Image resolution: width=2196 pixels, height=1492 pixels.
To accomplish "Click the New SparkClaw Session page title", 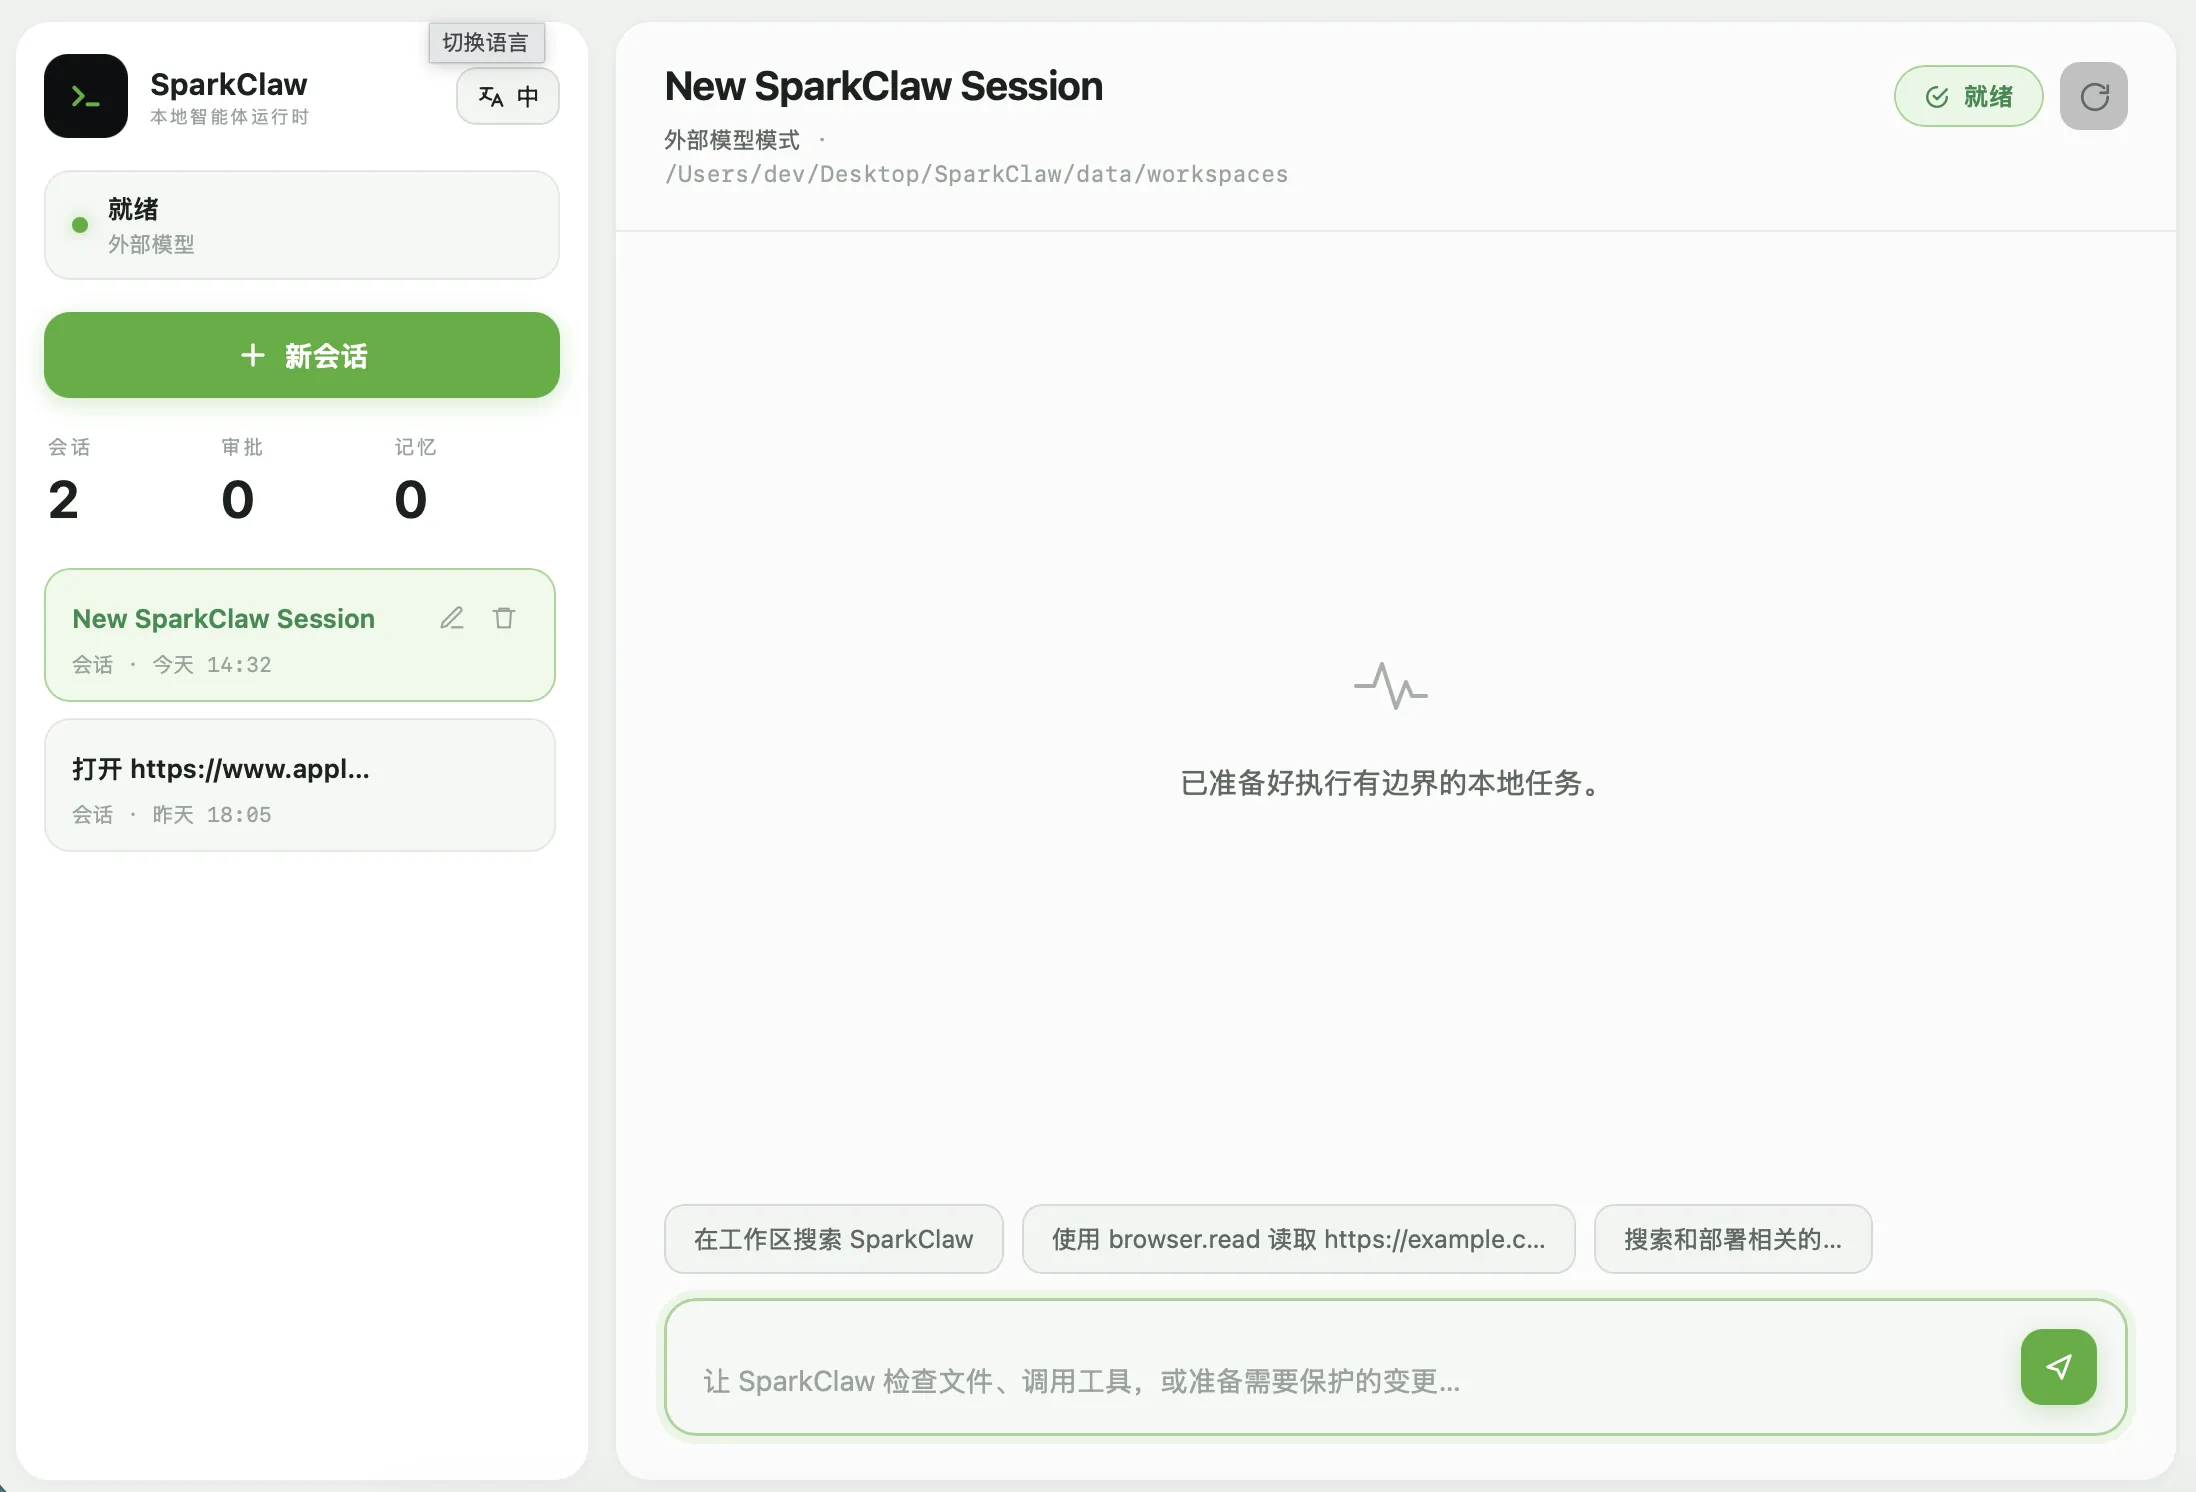I will point(884,87).
